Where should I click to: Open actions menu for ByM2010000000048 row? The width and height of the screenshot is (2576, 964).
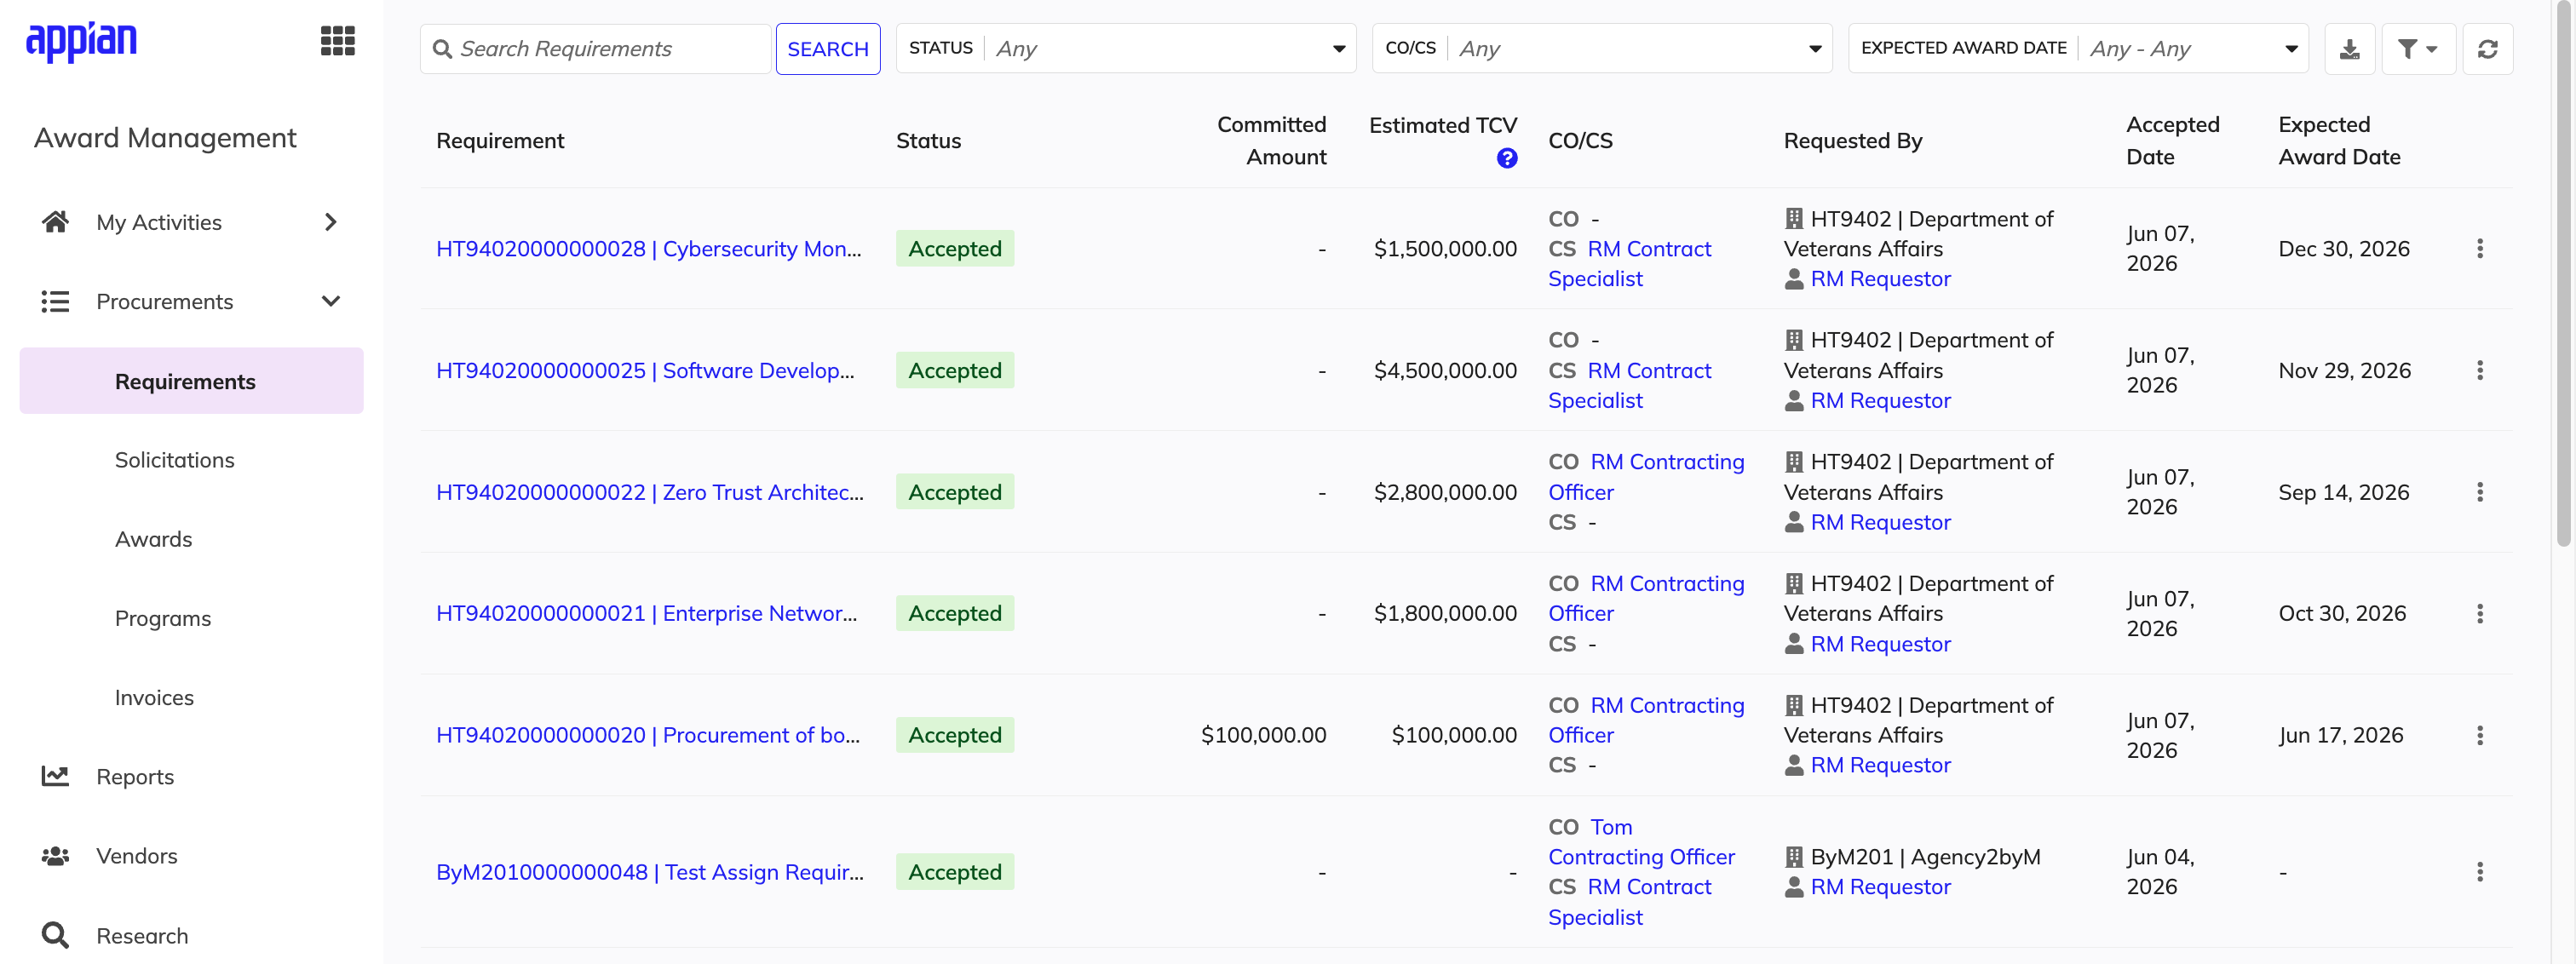(x=2479, y=872)
